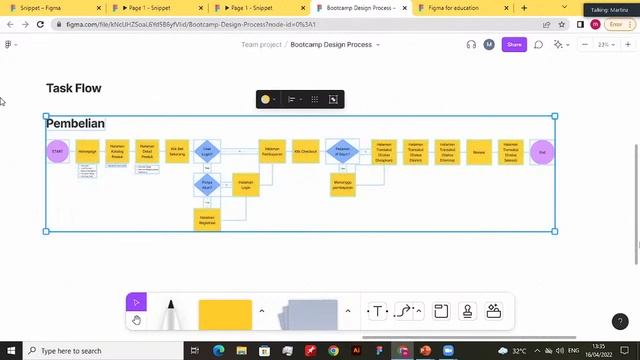Select the Move cursor tool

click(x=136, y=302)
